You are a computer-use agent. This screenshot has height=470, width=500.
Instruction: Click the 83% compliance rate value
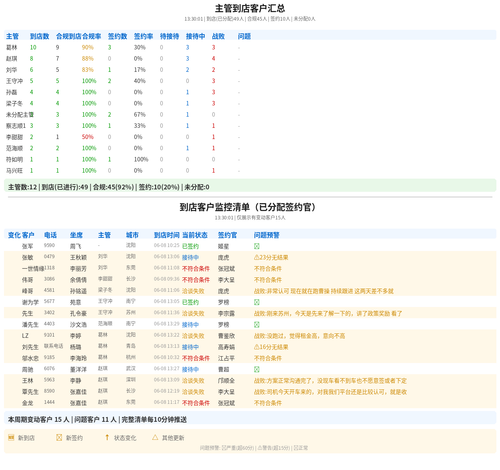(88, 70)
